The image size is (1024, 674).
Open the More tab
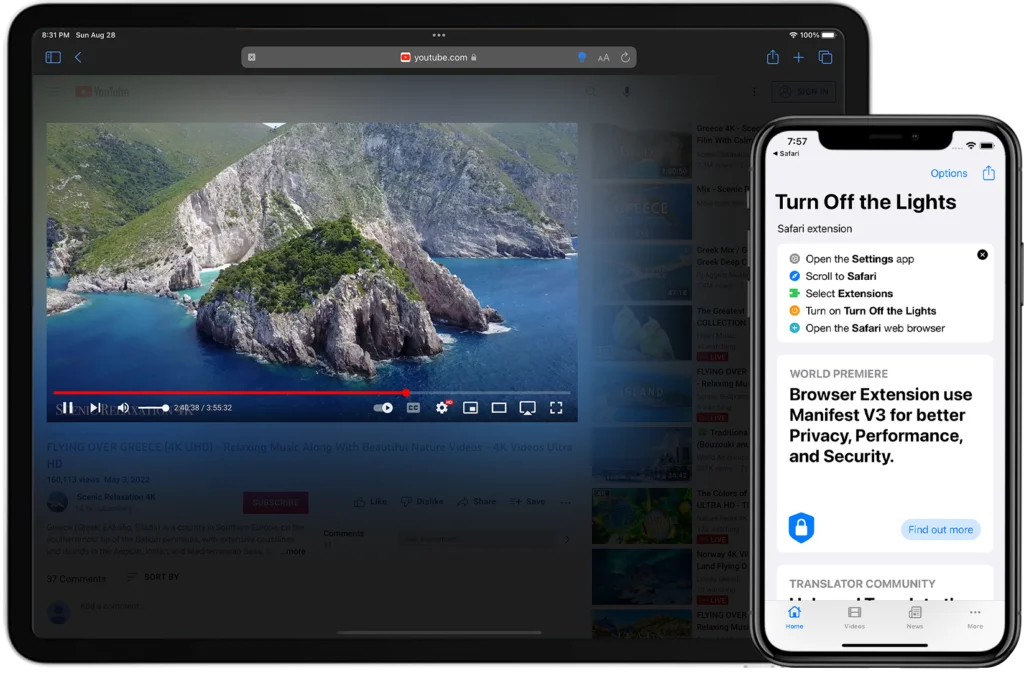click(x=975, y=617)
